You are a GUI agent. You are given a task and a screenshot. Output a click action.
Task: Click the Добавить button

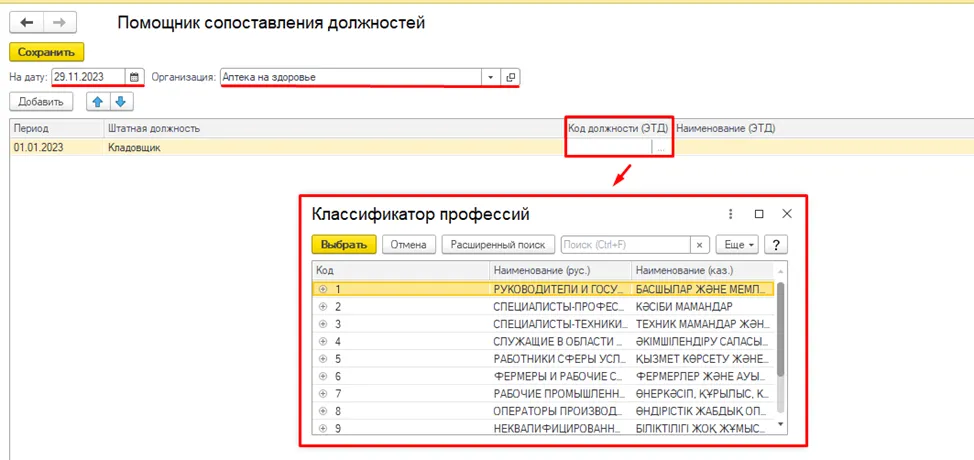pyautogui.click(x=41, y=102)
